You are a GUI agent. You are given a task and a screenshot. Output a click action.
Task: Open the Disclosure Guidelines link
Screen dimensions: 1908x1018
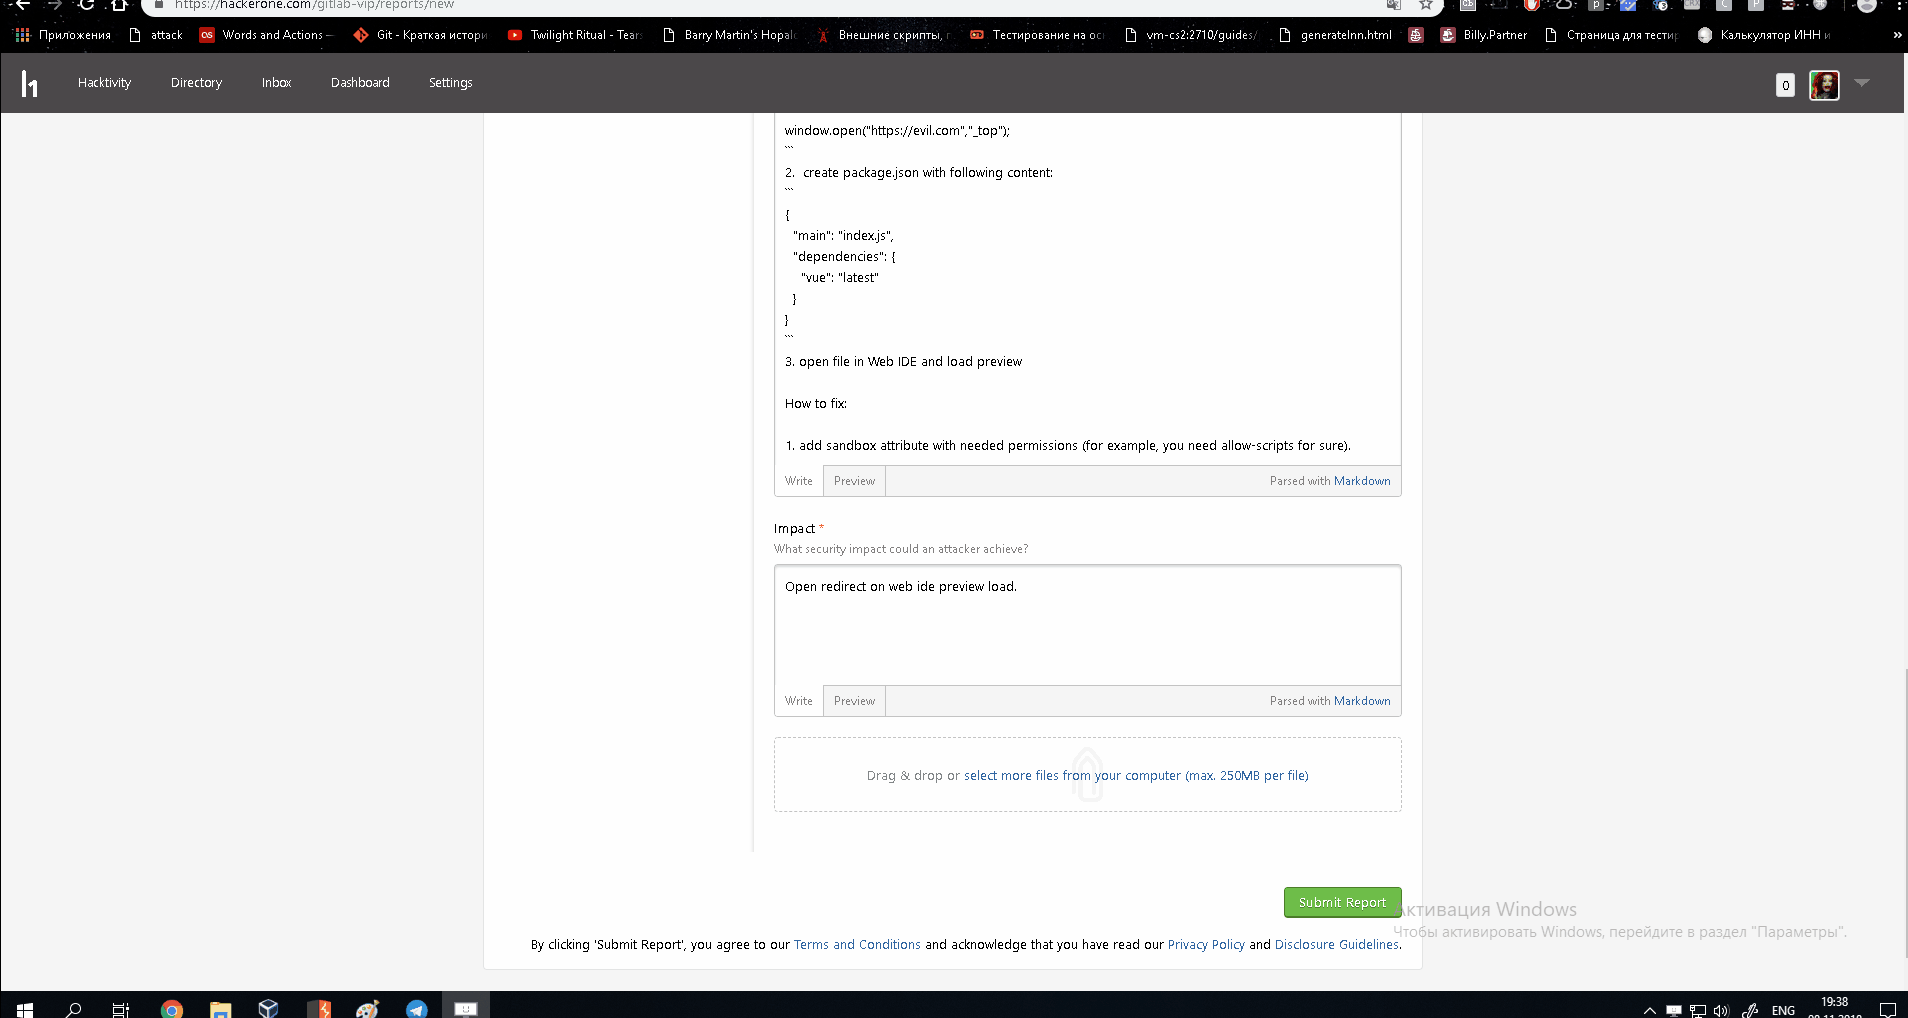[1337, 945]
